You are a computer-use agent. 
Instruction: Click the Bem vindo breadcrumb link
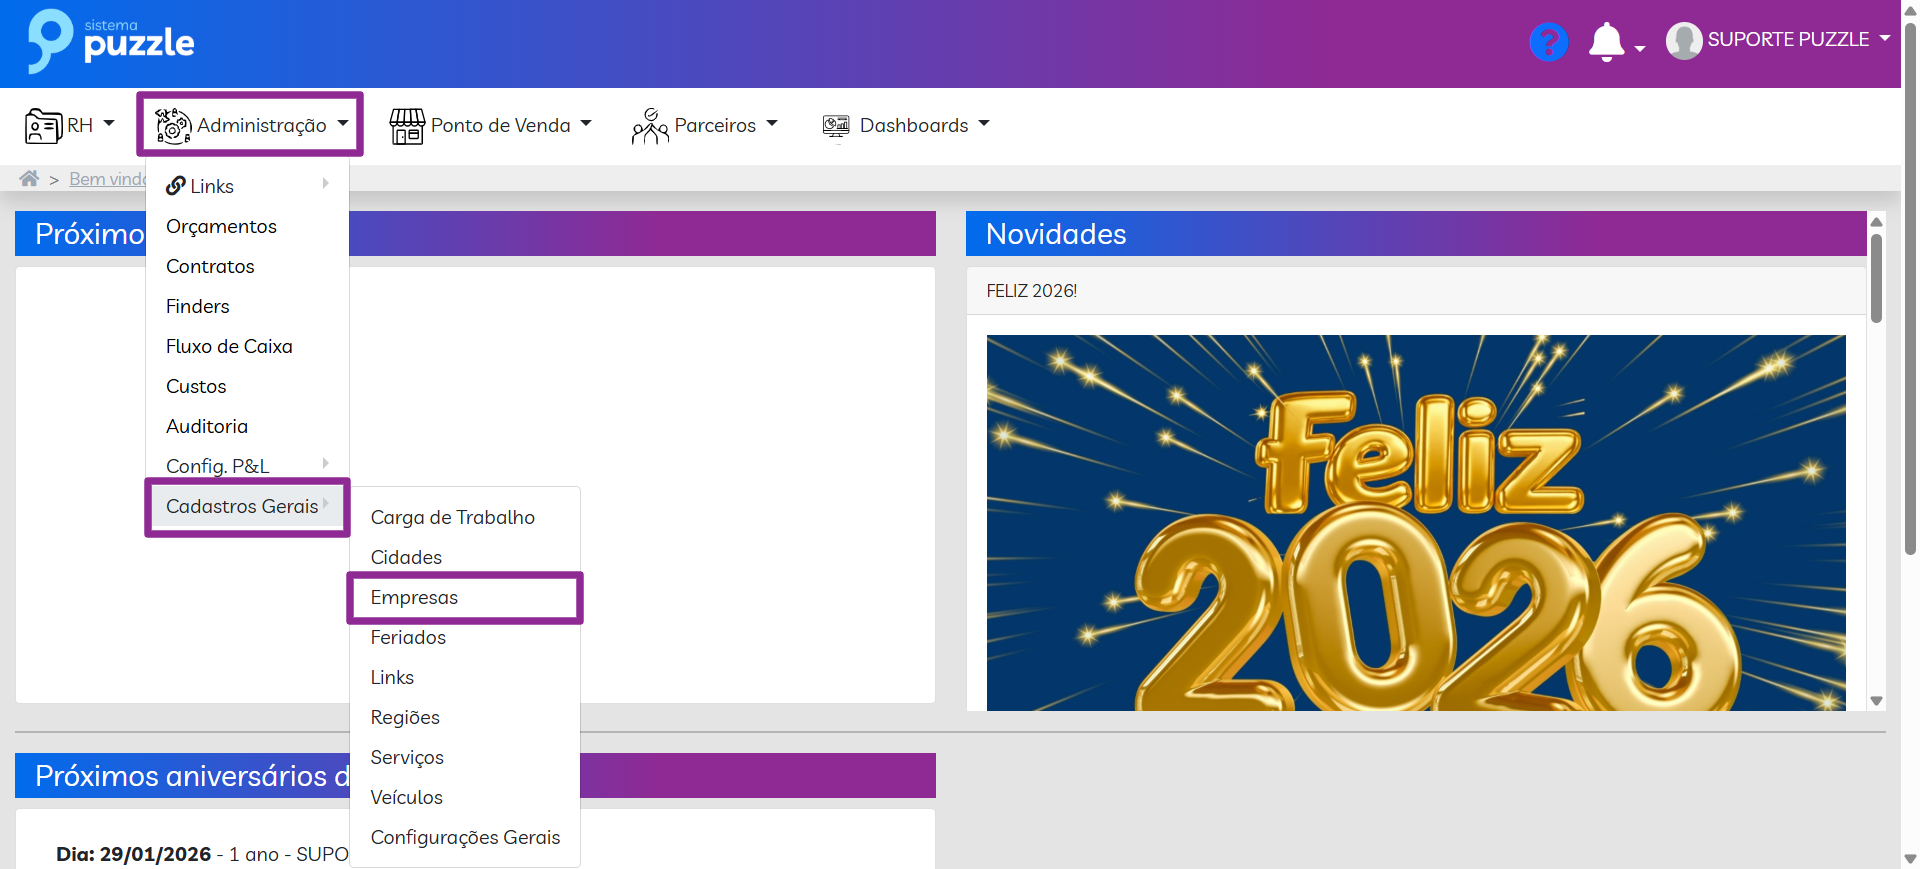click(x=107, y=179)
